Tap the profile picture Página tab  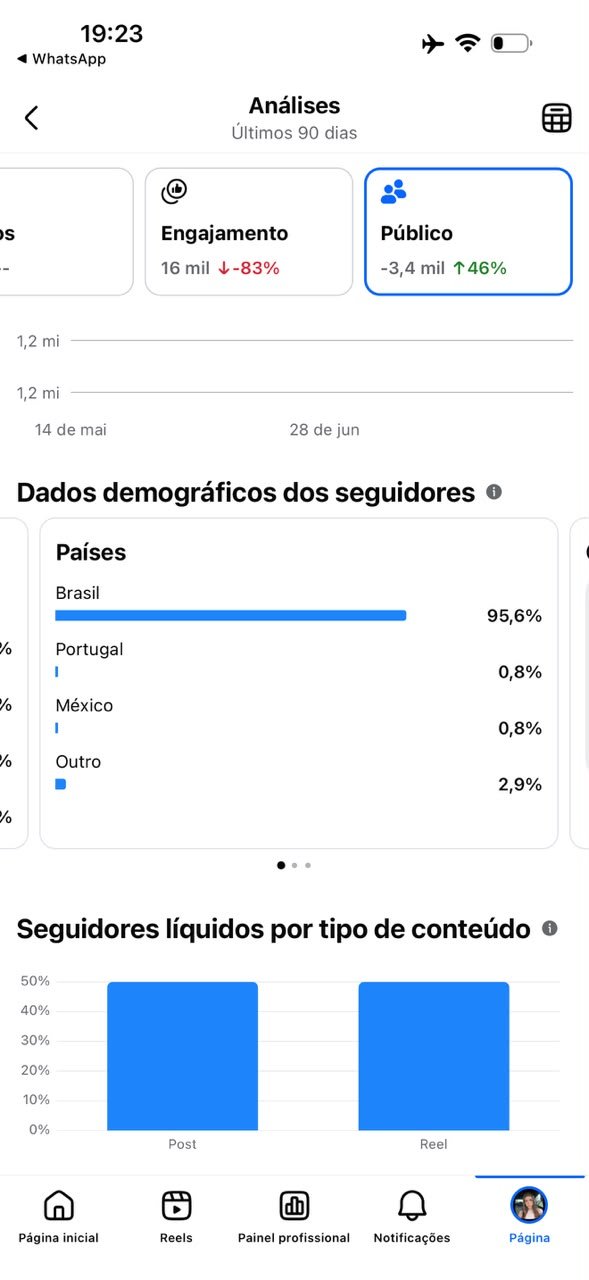pyautogui.click(x=529, y=1205)
